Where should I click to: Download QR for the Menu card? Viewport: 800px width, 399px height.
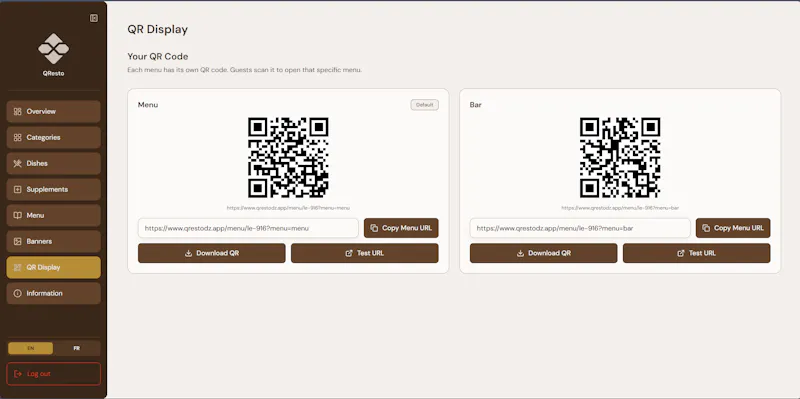click(212, 253)
